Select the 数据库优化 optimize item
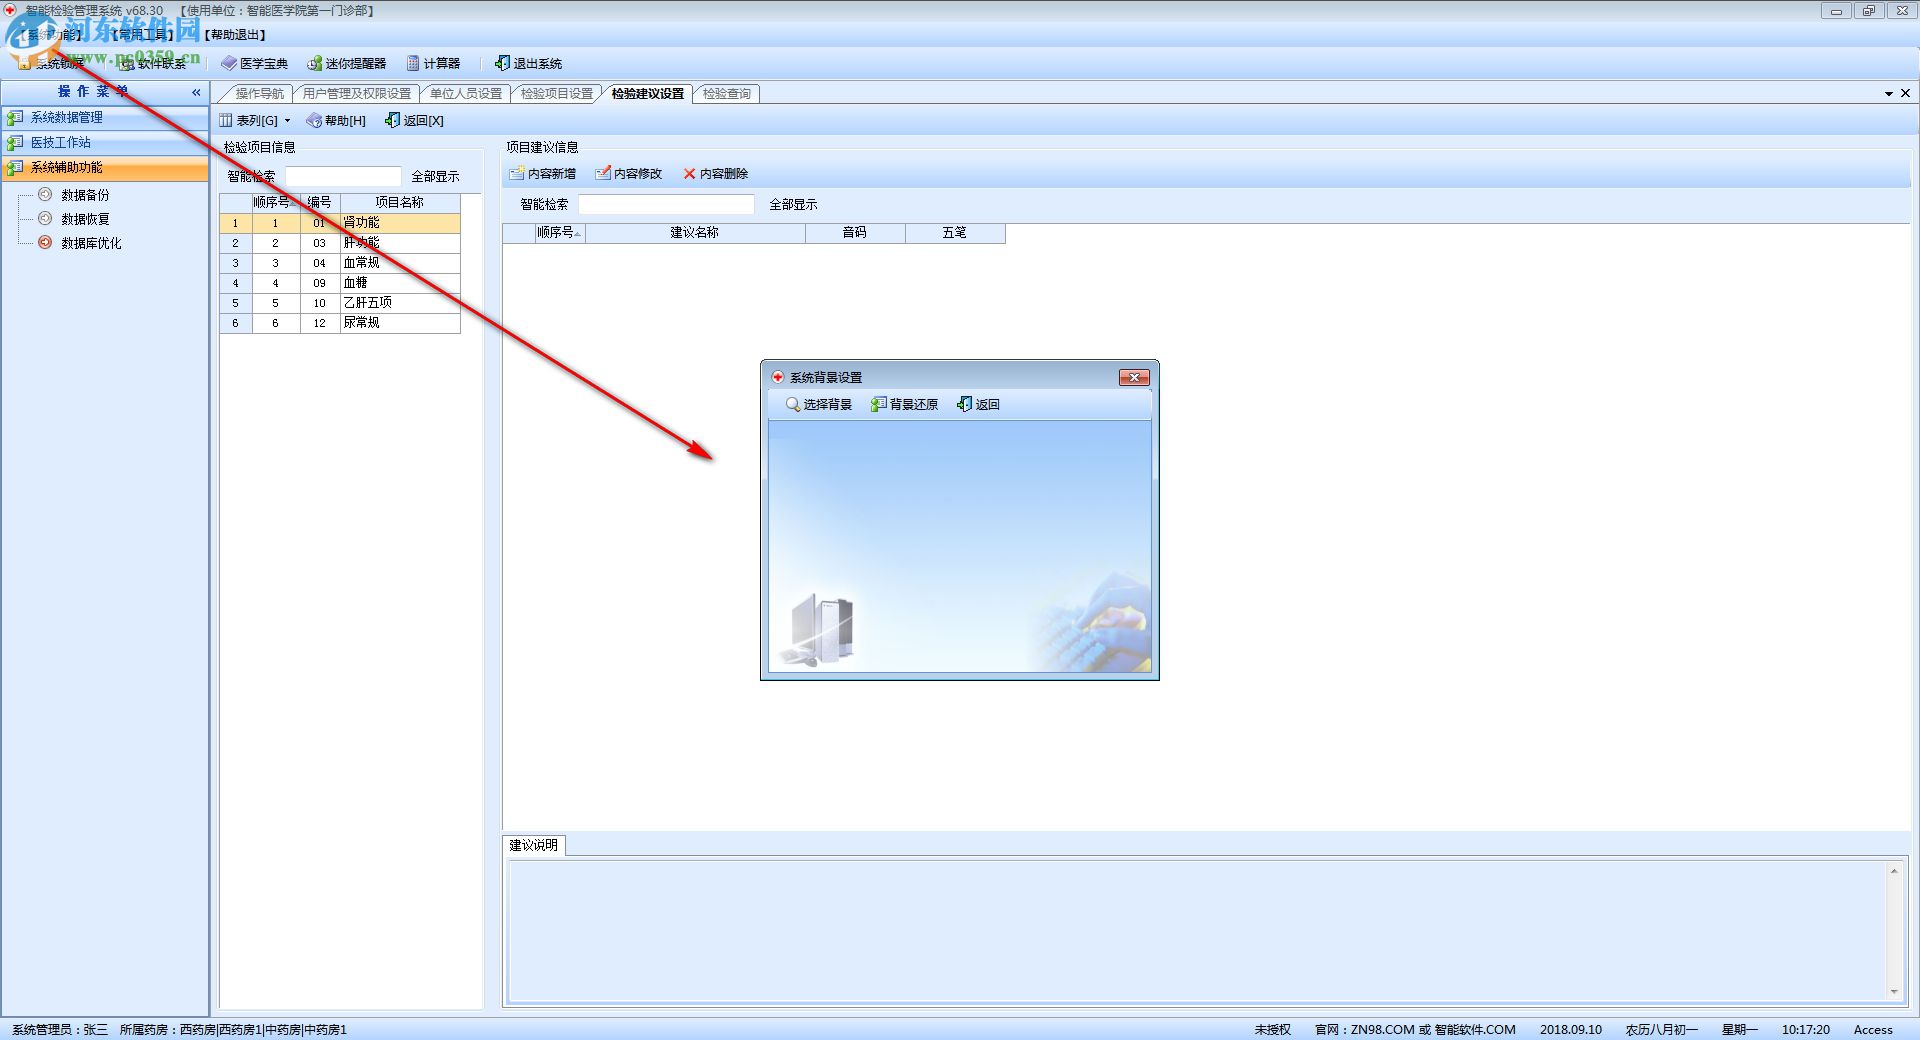The height and width of the screenshot is (1040, 1920). pos(91,243)
